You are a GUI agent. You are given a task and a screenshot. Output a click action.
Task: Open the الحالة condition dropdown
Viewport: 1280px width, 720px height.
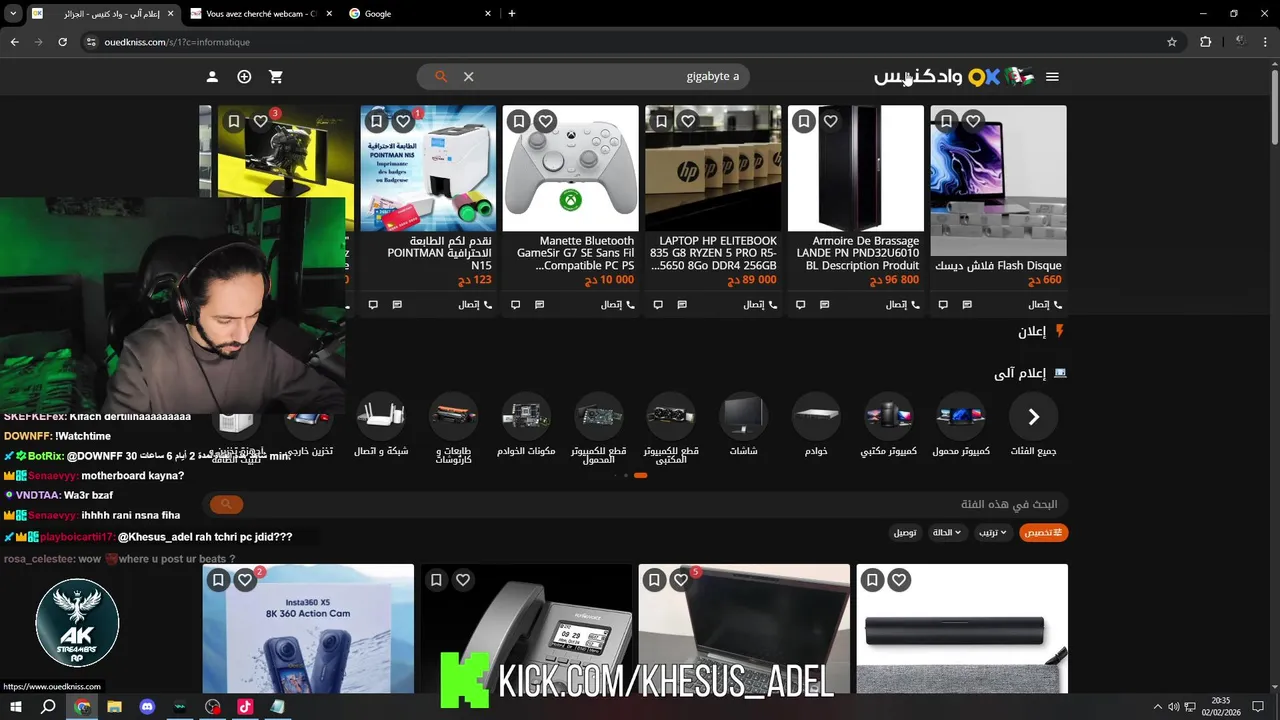click(x=946, y=533)
